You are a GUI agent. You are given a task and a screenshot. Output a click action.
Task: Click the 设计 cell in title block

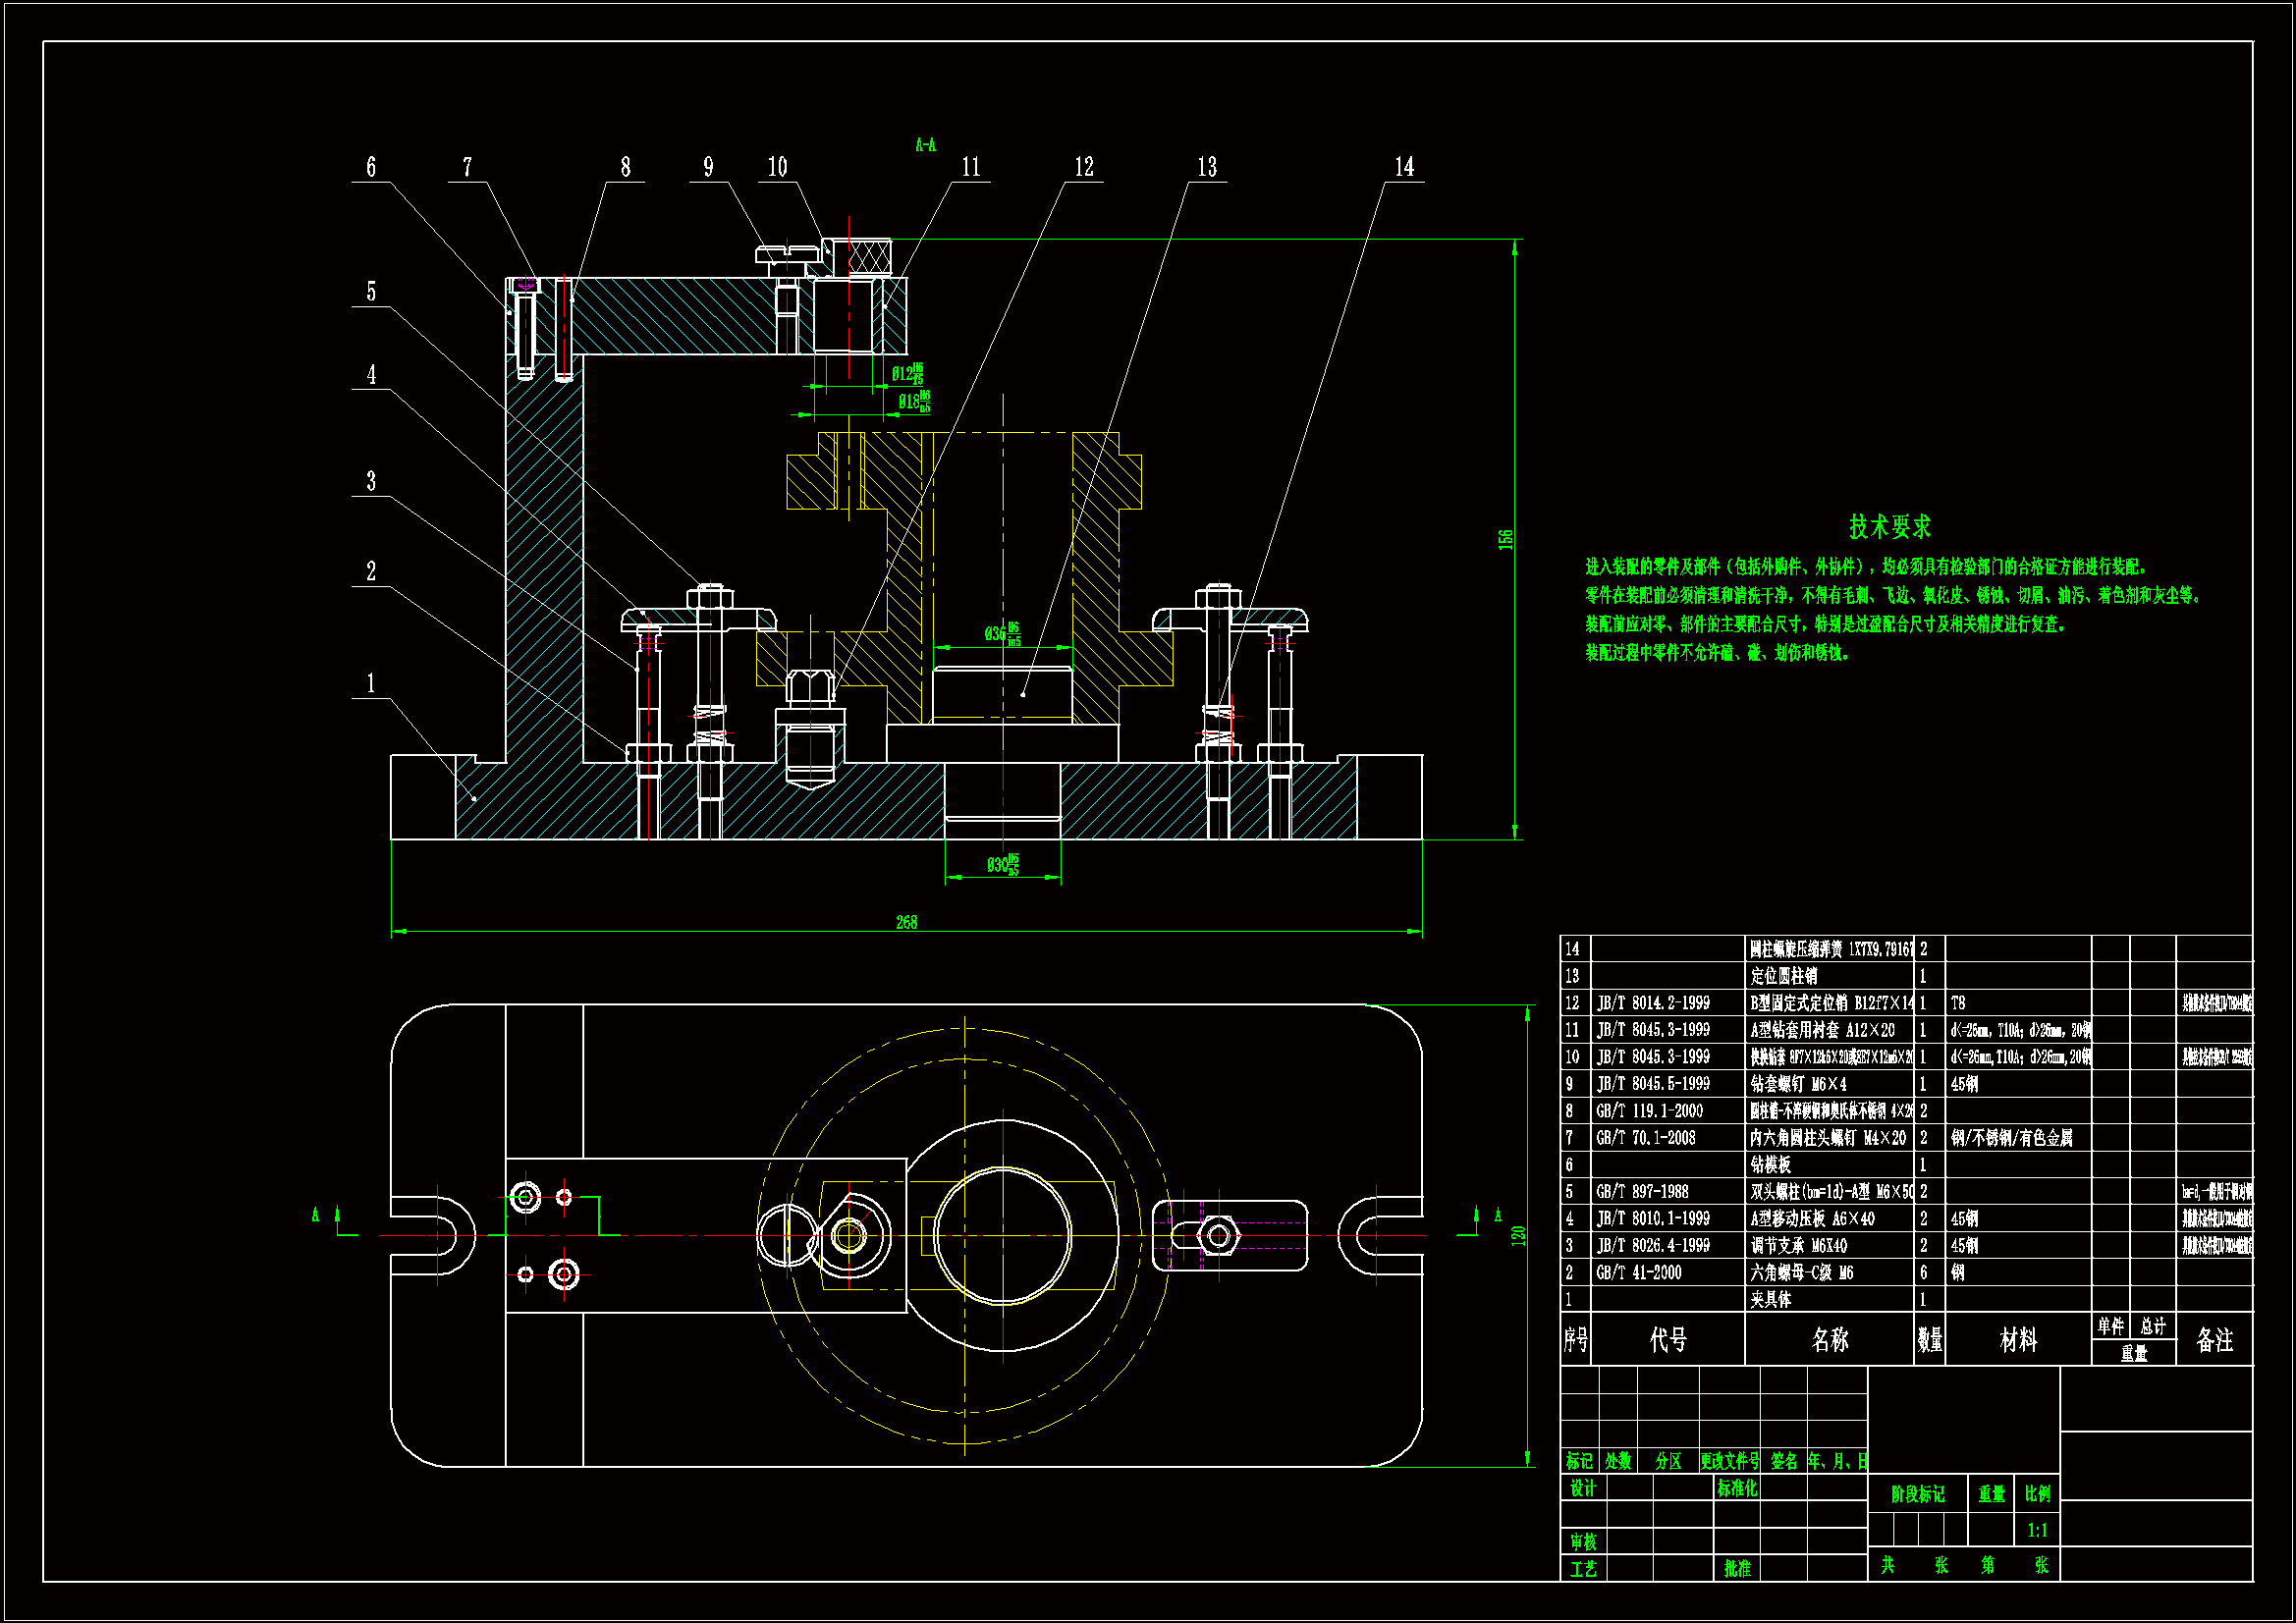click(1583, 1489)
